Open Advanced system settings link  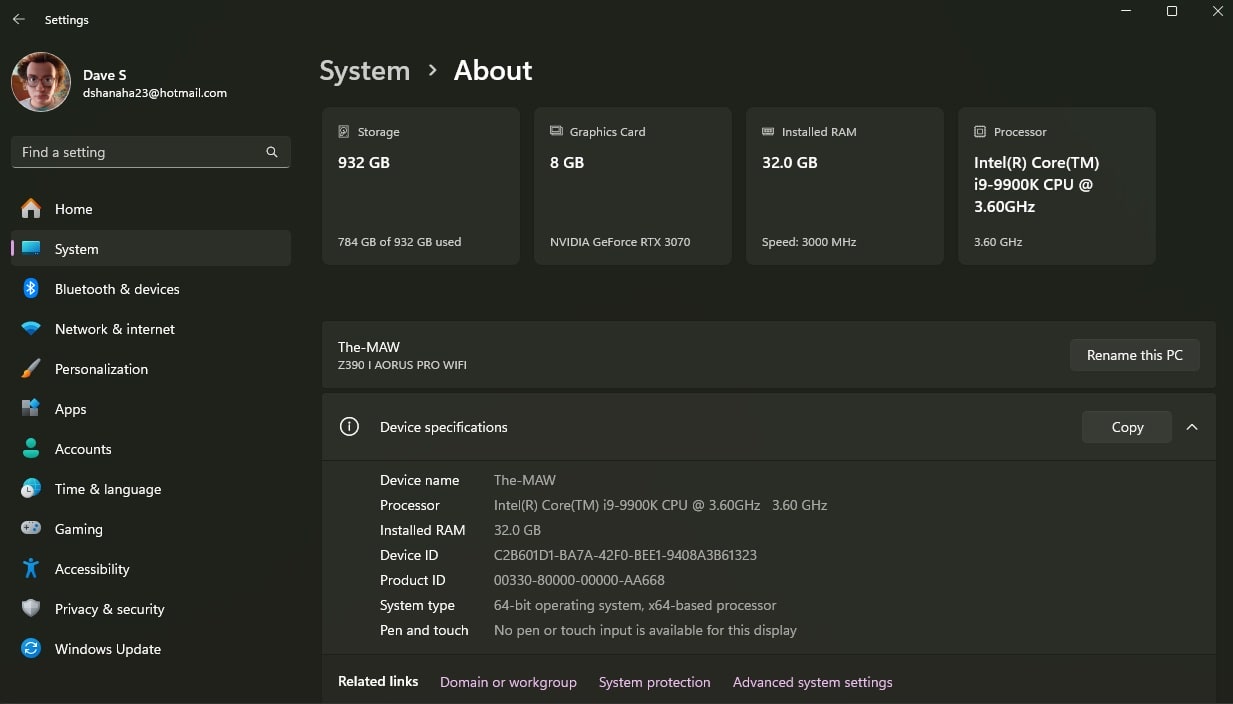tap(812, 682)
